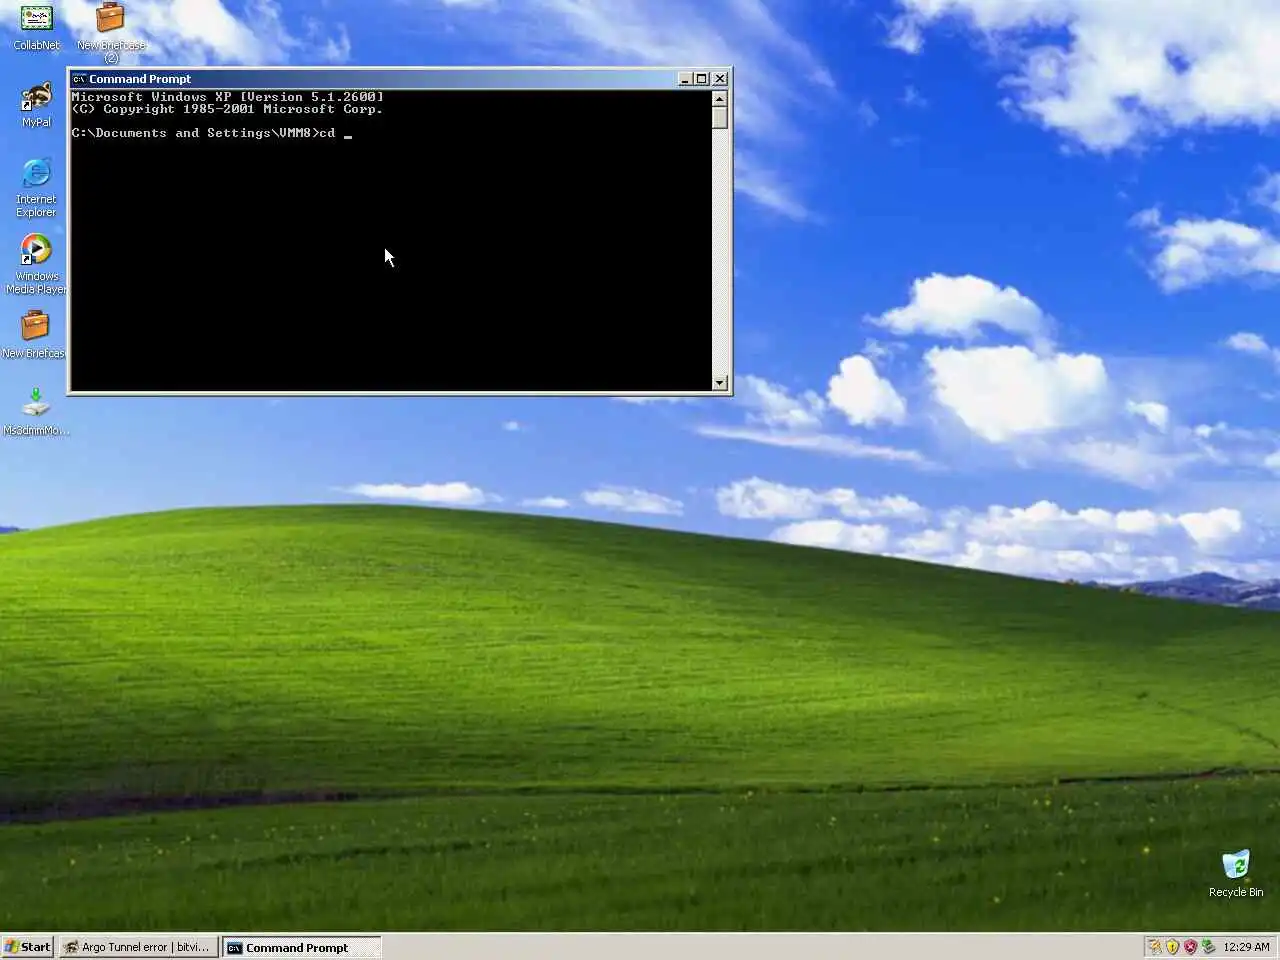Viewport: 1280px width, 960px height.
Task: Open the Start menu
Action: [x=28, y=947]
